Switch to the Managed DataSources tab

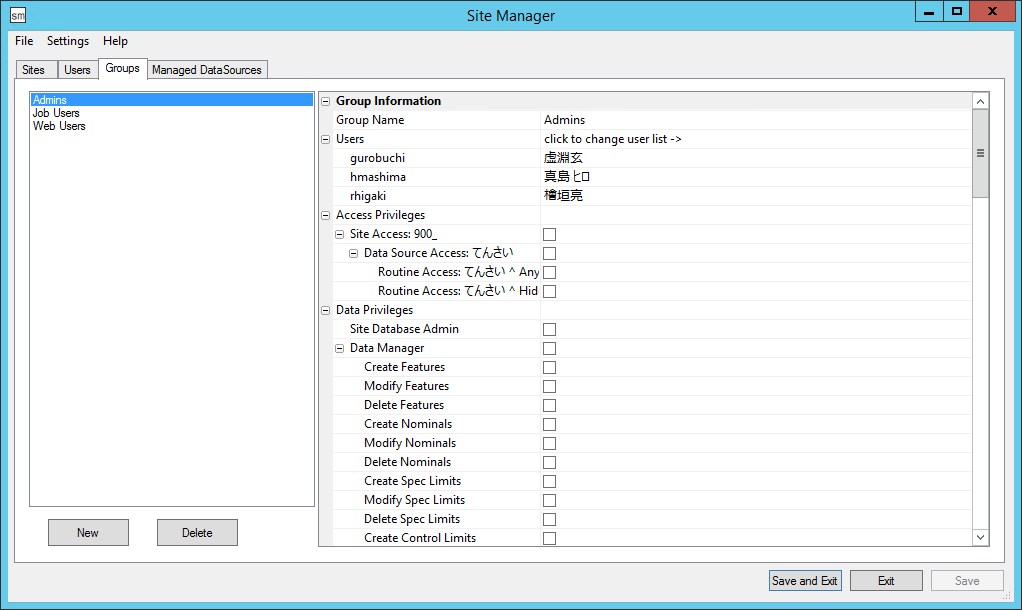(x=207, y=70)
